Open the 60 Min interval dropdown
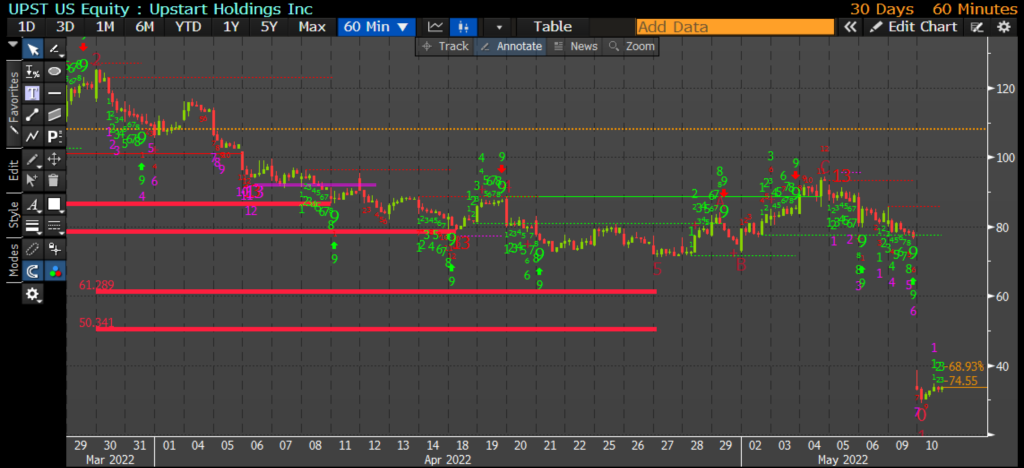The image size is (1024, 468). (376, 27)
